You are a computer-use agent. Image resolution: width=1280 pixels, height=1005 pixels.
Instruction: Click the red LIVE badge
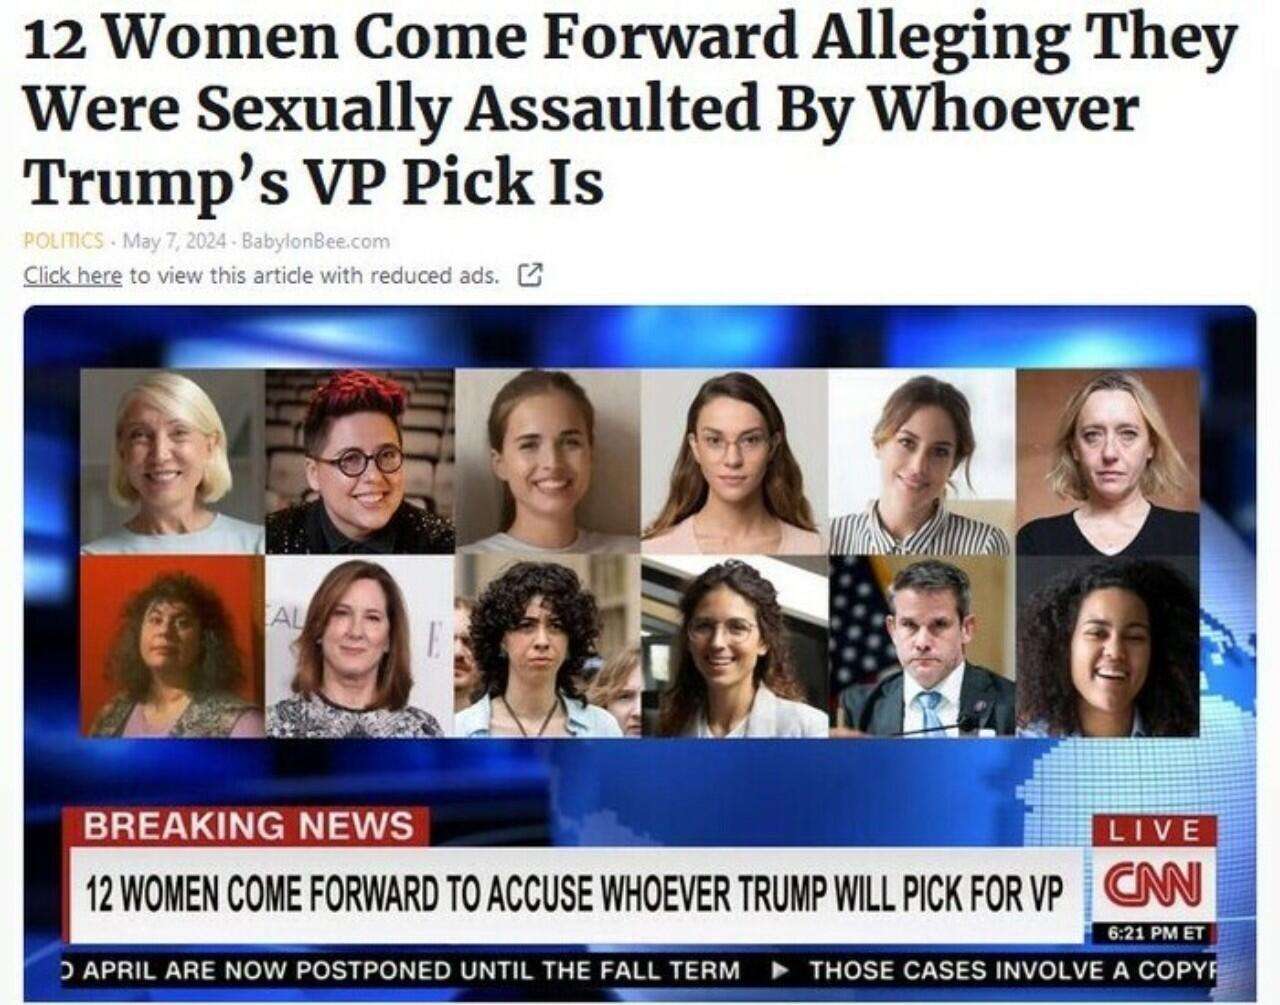pyautogui.click(x=1153, y=830)
